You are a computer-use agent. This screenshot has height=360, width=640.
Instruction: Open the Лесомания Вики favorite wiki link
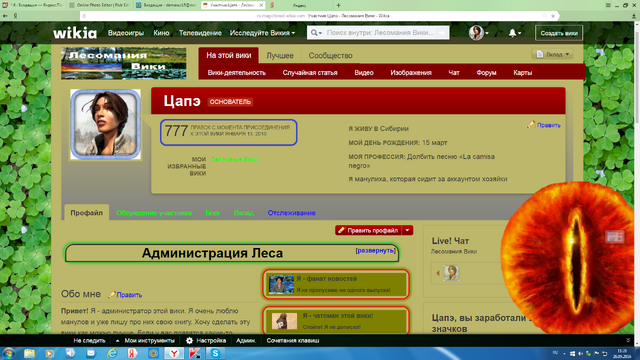pyautogui.click(x=234, y=159)
